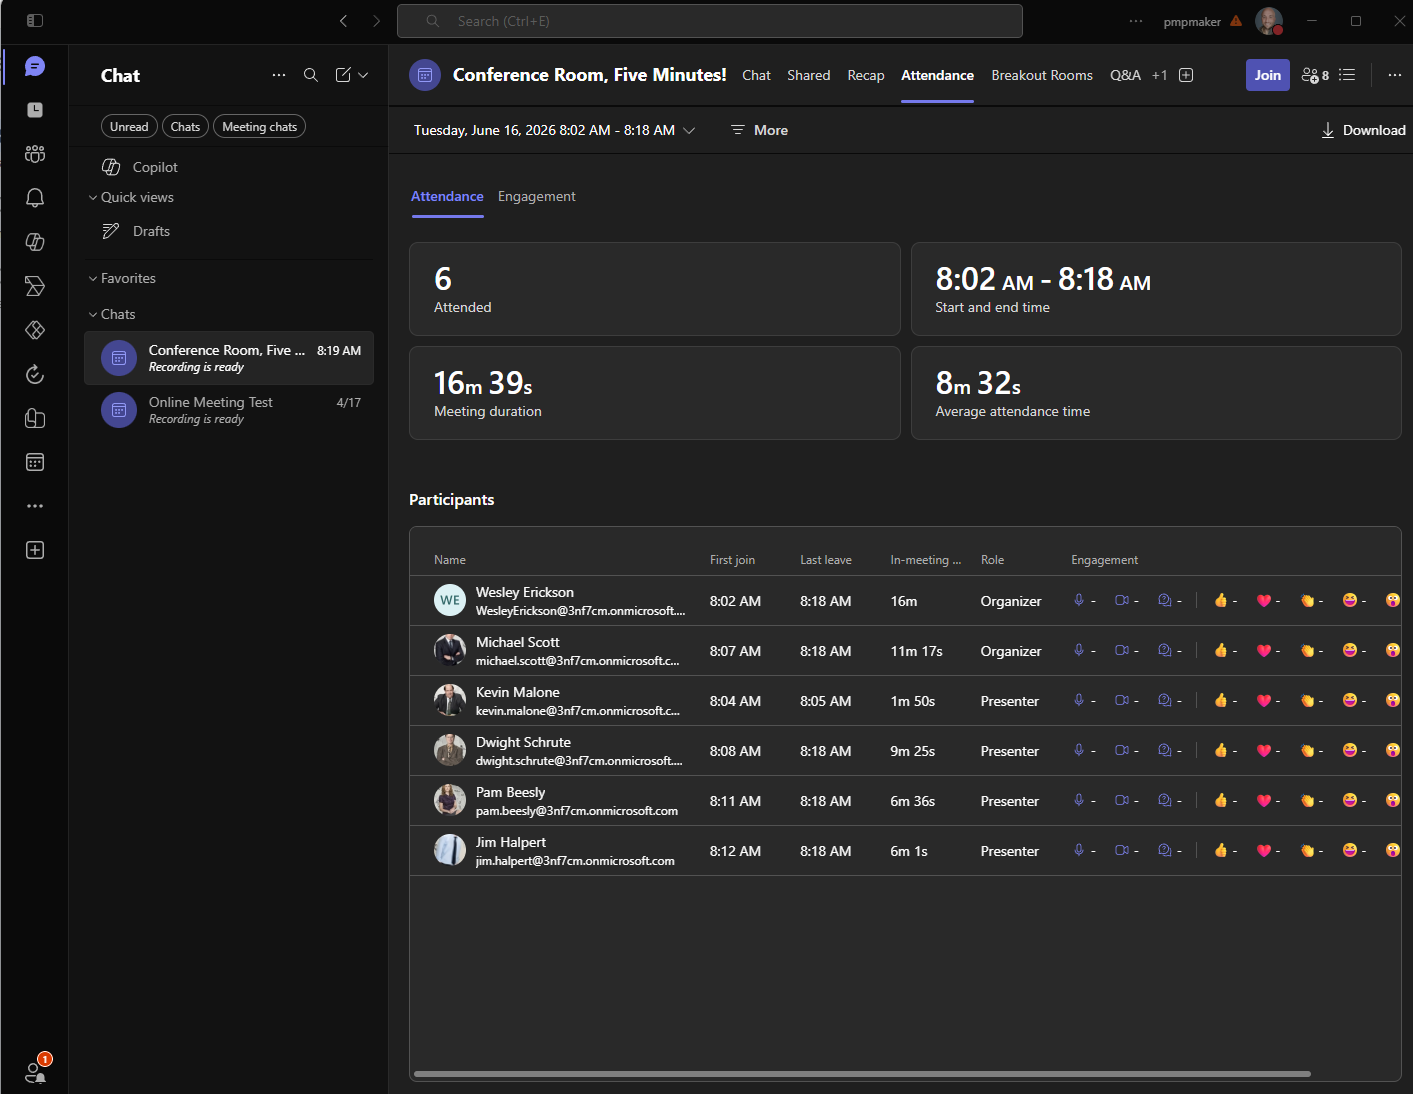Click the 6 Attended card
The image size is (1413, 1094).
[x=655, y=289]
